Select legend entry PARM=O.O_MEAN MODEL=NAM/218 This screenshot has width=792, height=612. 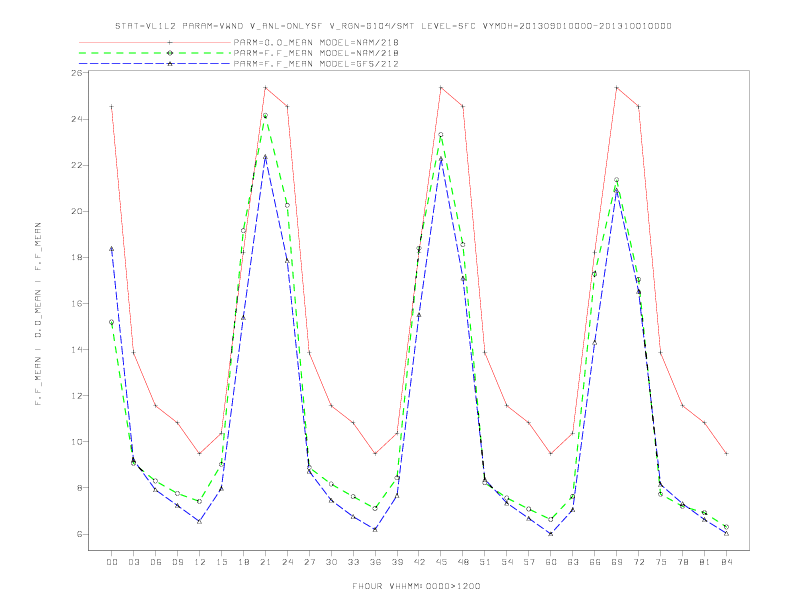coord(316,42)
